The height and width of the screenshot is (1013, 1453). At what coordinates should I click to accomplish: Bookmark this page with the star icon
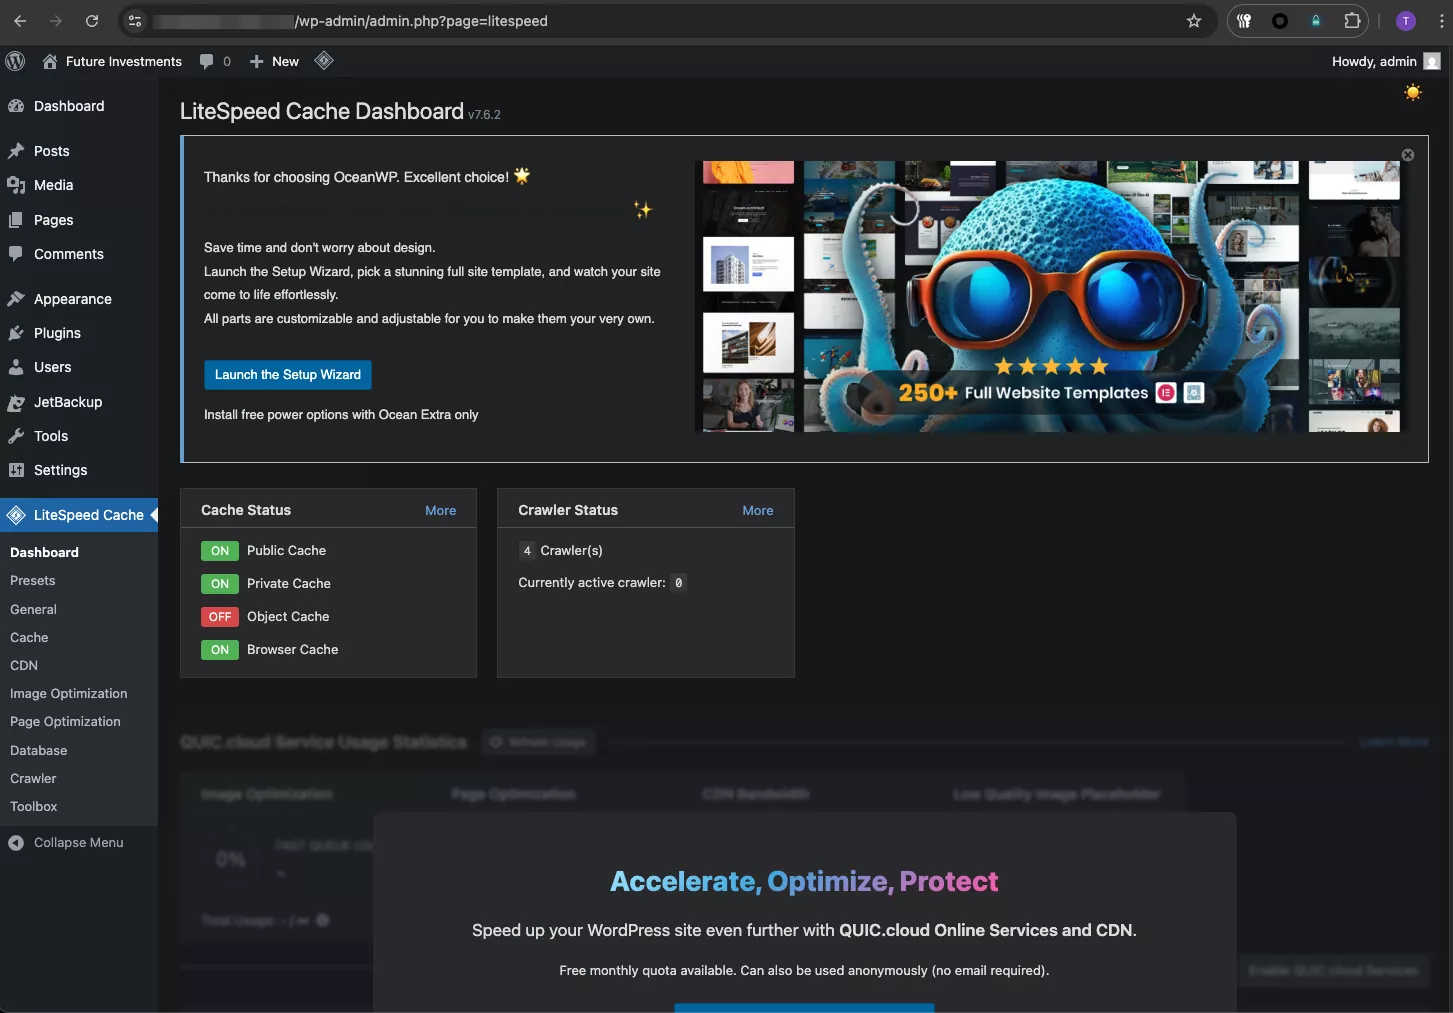coord(1193,21)
